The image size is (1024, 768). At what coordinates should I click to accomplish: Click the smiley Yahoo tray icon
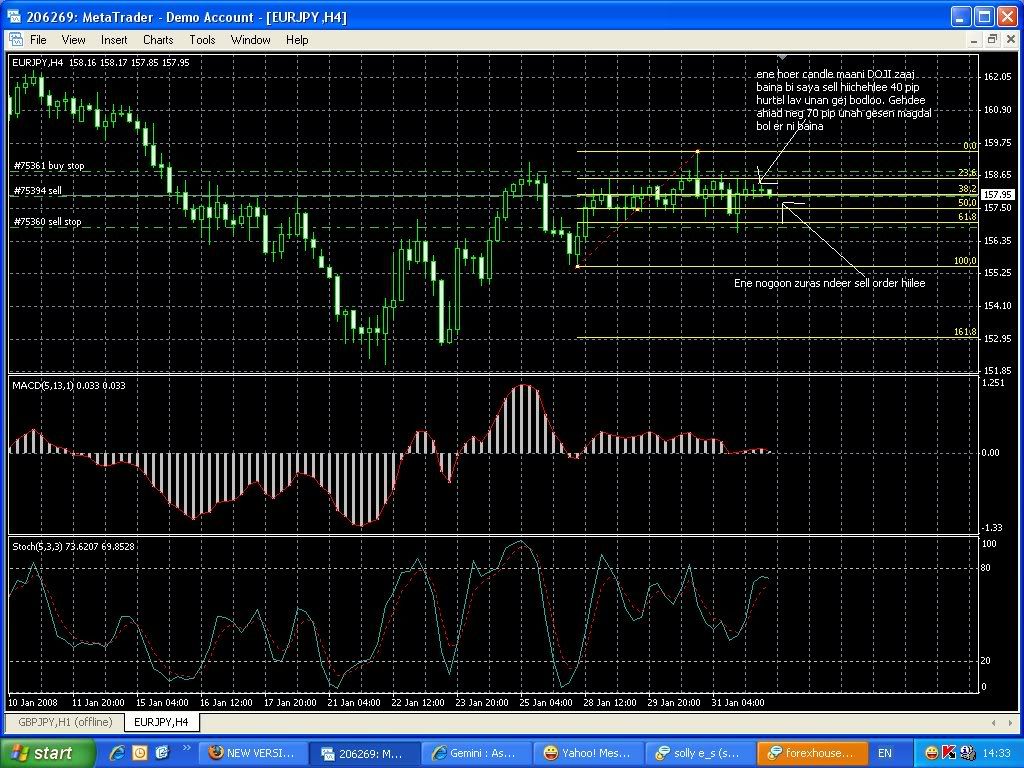tap(931, 753)
